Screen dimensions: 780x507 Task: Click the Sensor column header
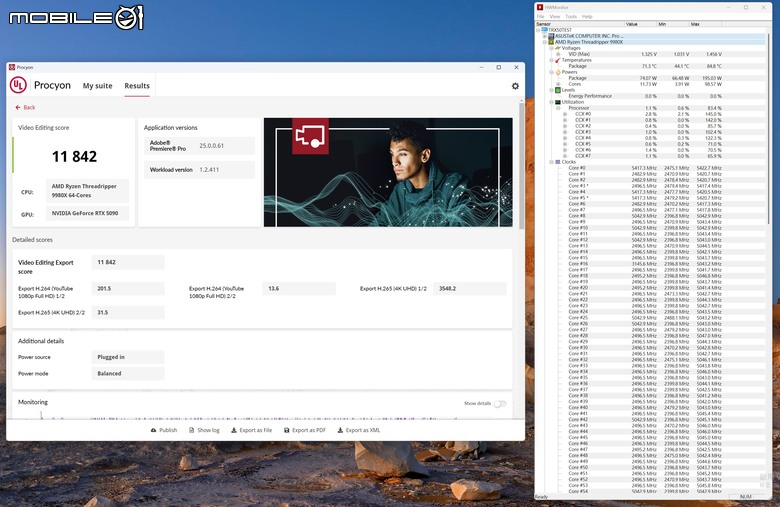(x=580, y=24)
